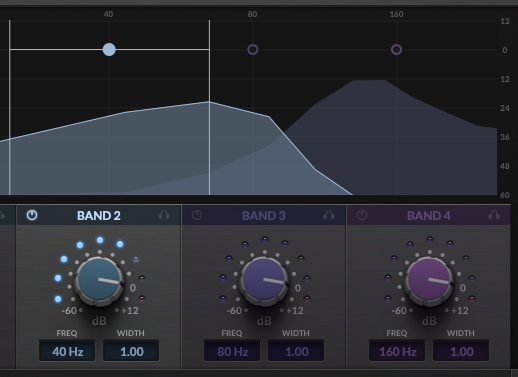518x377 pixels.
Task: Select the Band 4 node at 160 Hz
Action: [x=396, y=50]
